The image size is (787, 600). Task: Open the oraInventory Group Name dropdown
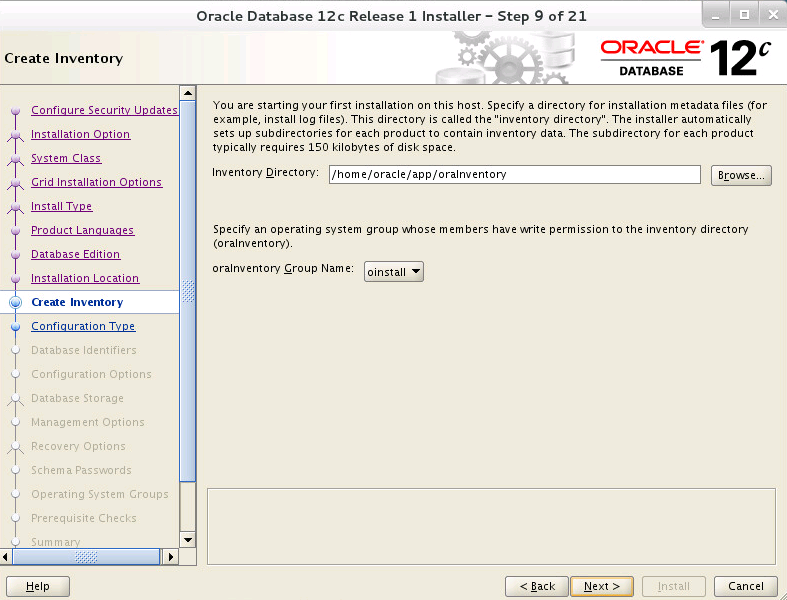[x=394, y=272]
